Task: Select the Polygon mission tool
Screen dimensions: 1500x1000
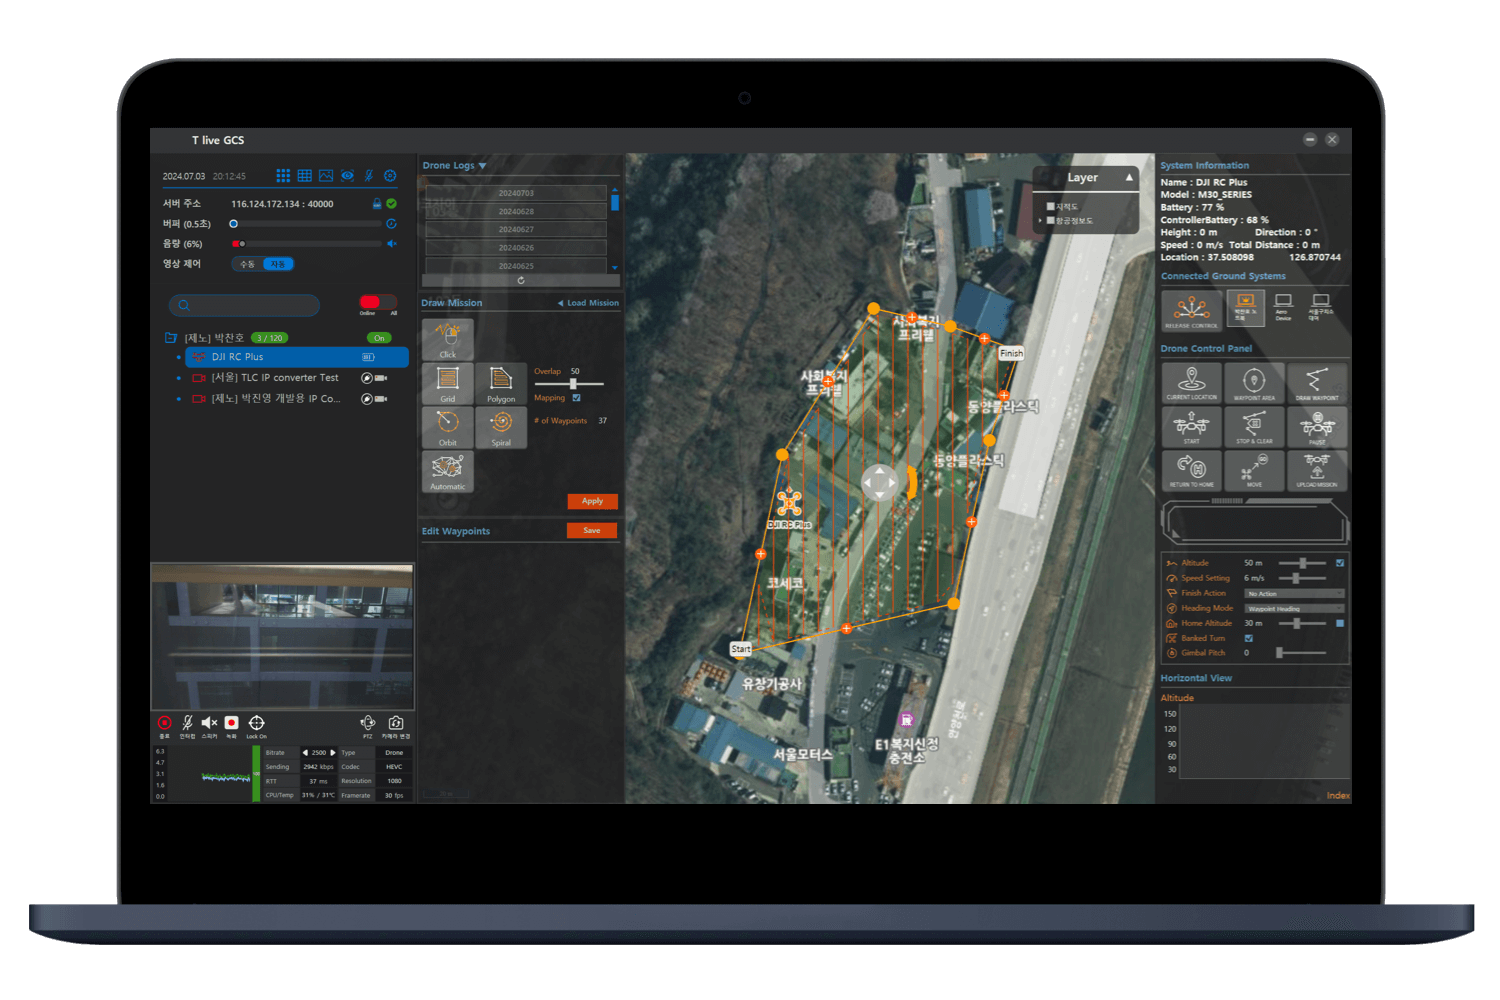Action: pos(501,384)
